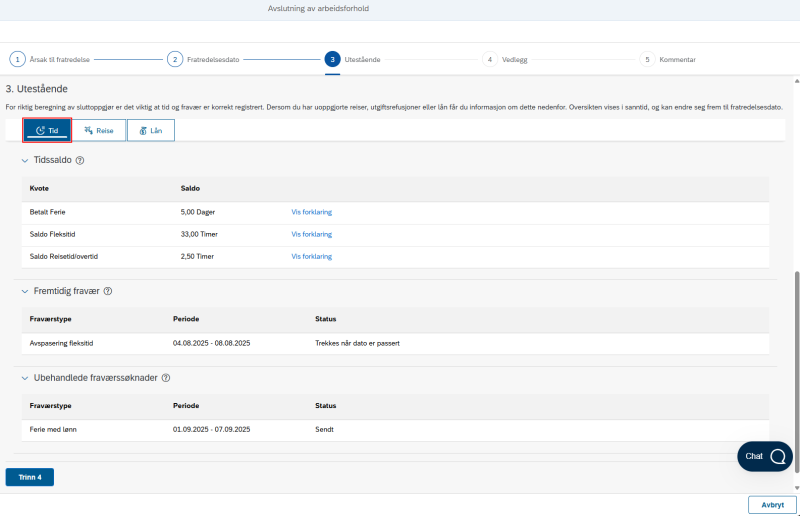Open help icon next to Tidssaldo

80,160
